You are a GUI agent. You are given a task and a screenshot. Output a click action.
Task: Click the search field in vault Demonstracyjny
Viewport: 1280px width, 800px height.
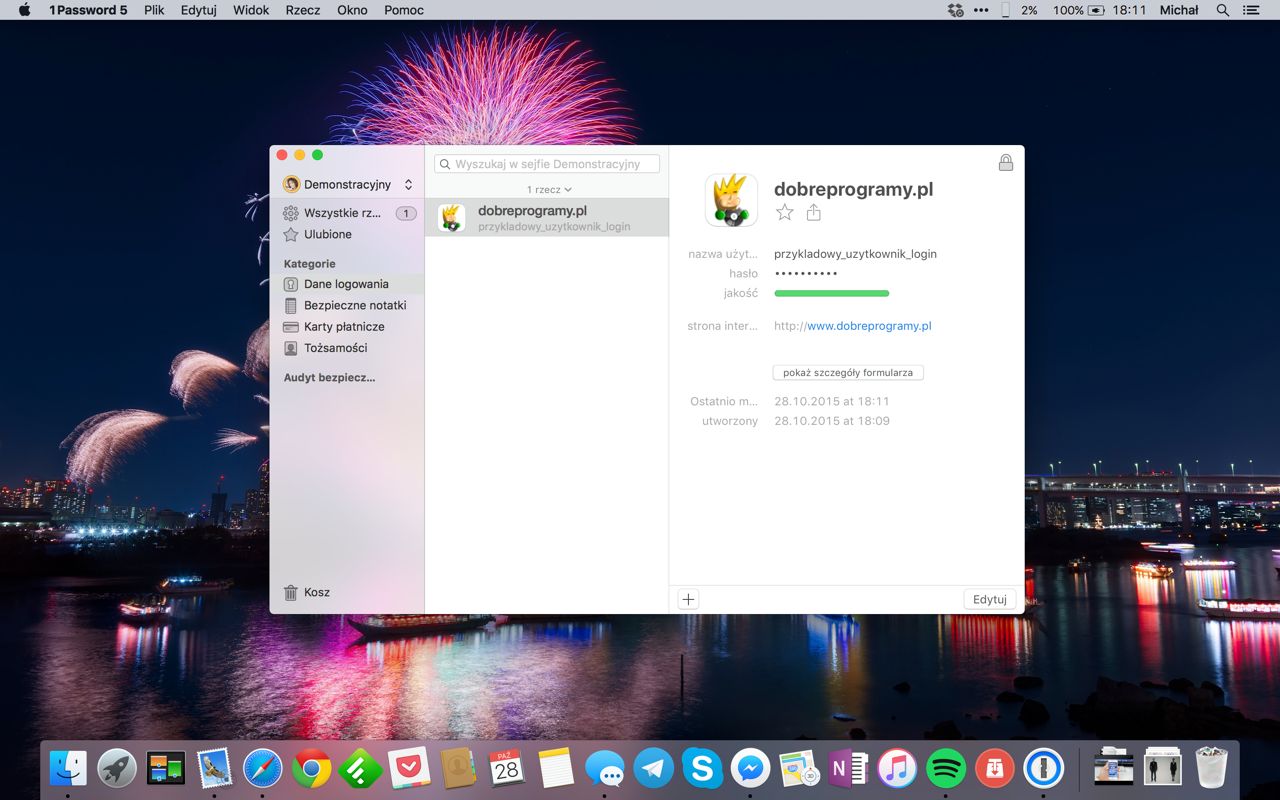[x=547, y=164]
